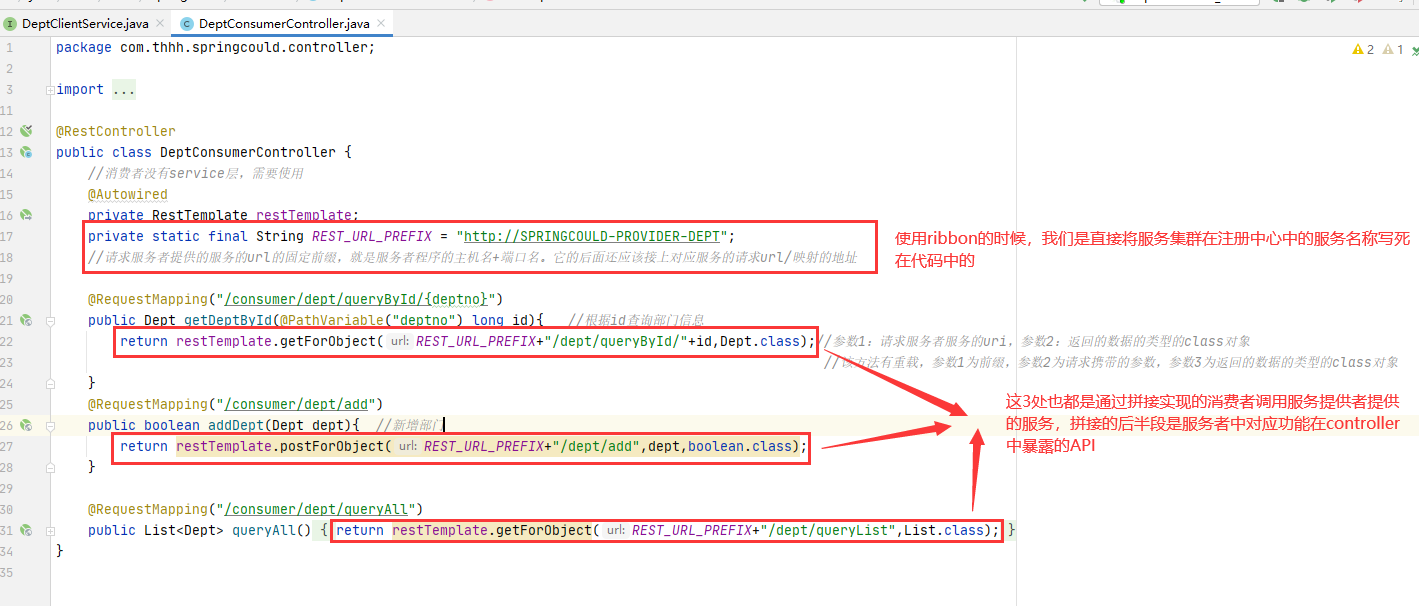Click the gutter icon beside the addDept method
Viewport: 1419px width, 606px height.
(x=25, y=425)
